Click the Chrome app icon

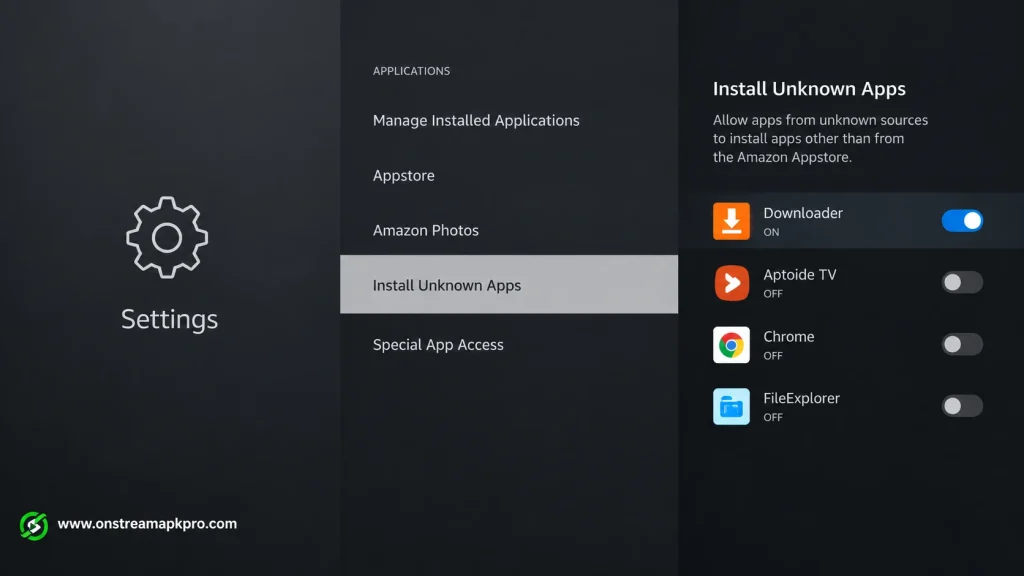[731, 345]
